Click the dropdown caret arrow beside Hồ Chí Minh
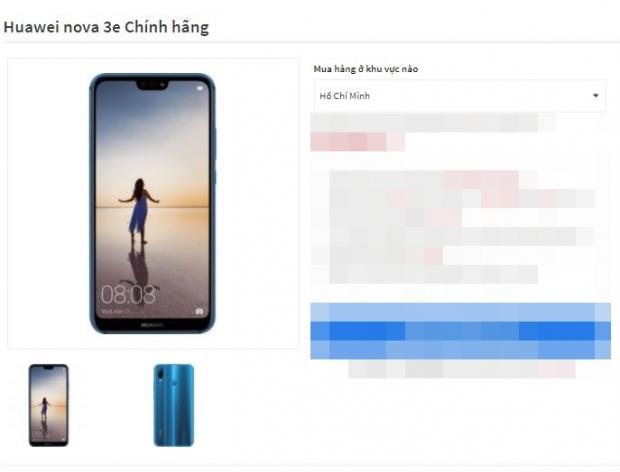Screen dimensions: 620x472 pos(595,95)
